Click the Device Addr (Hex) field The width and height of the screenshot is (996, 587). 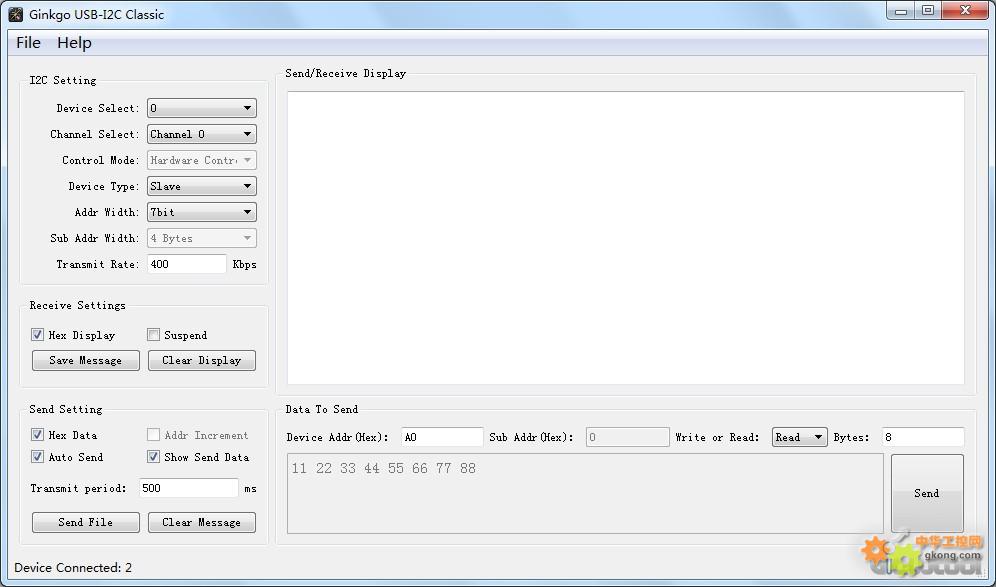point(442,437)
